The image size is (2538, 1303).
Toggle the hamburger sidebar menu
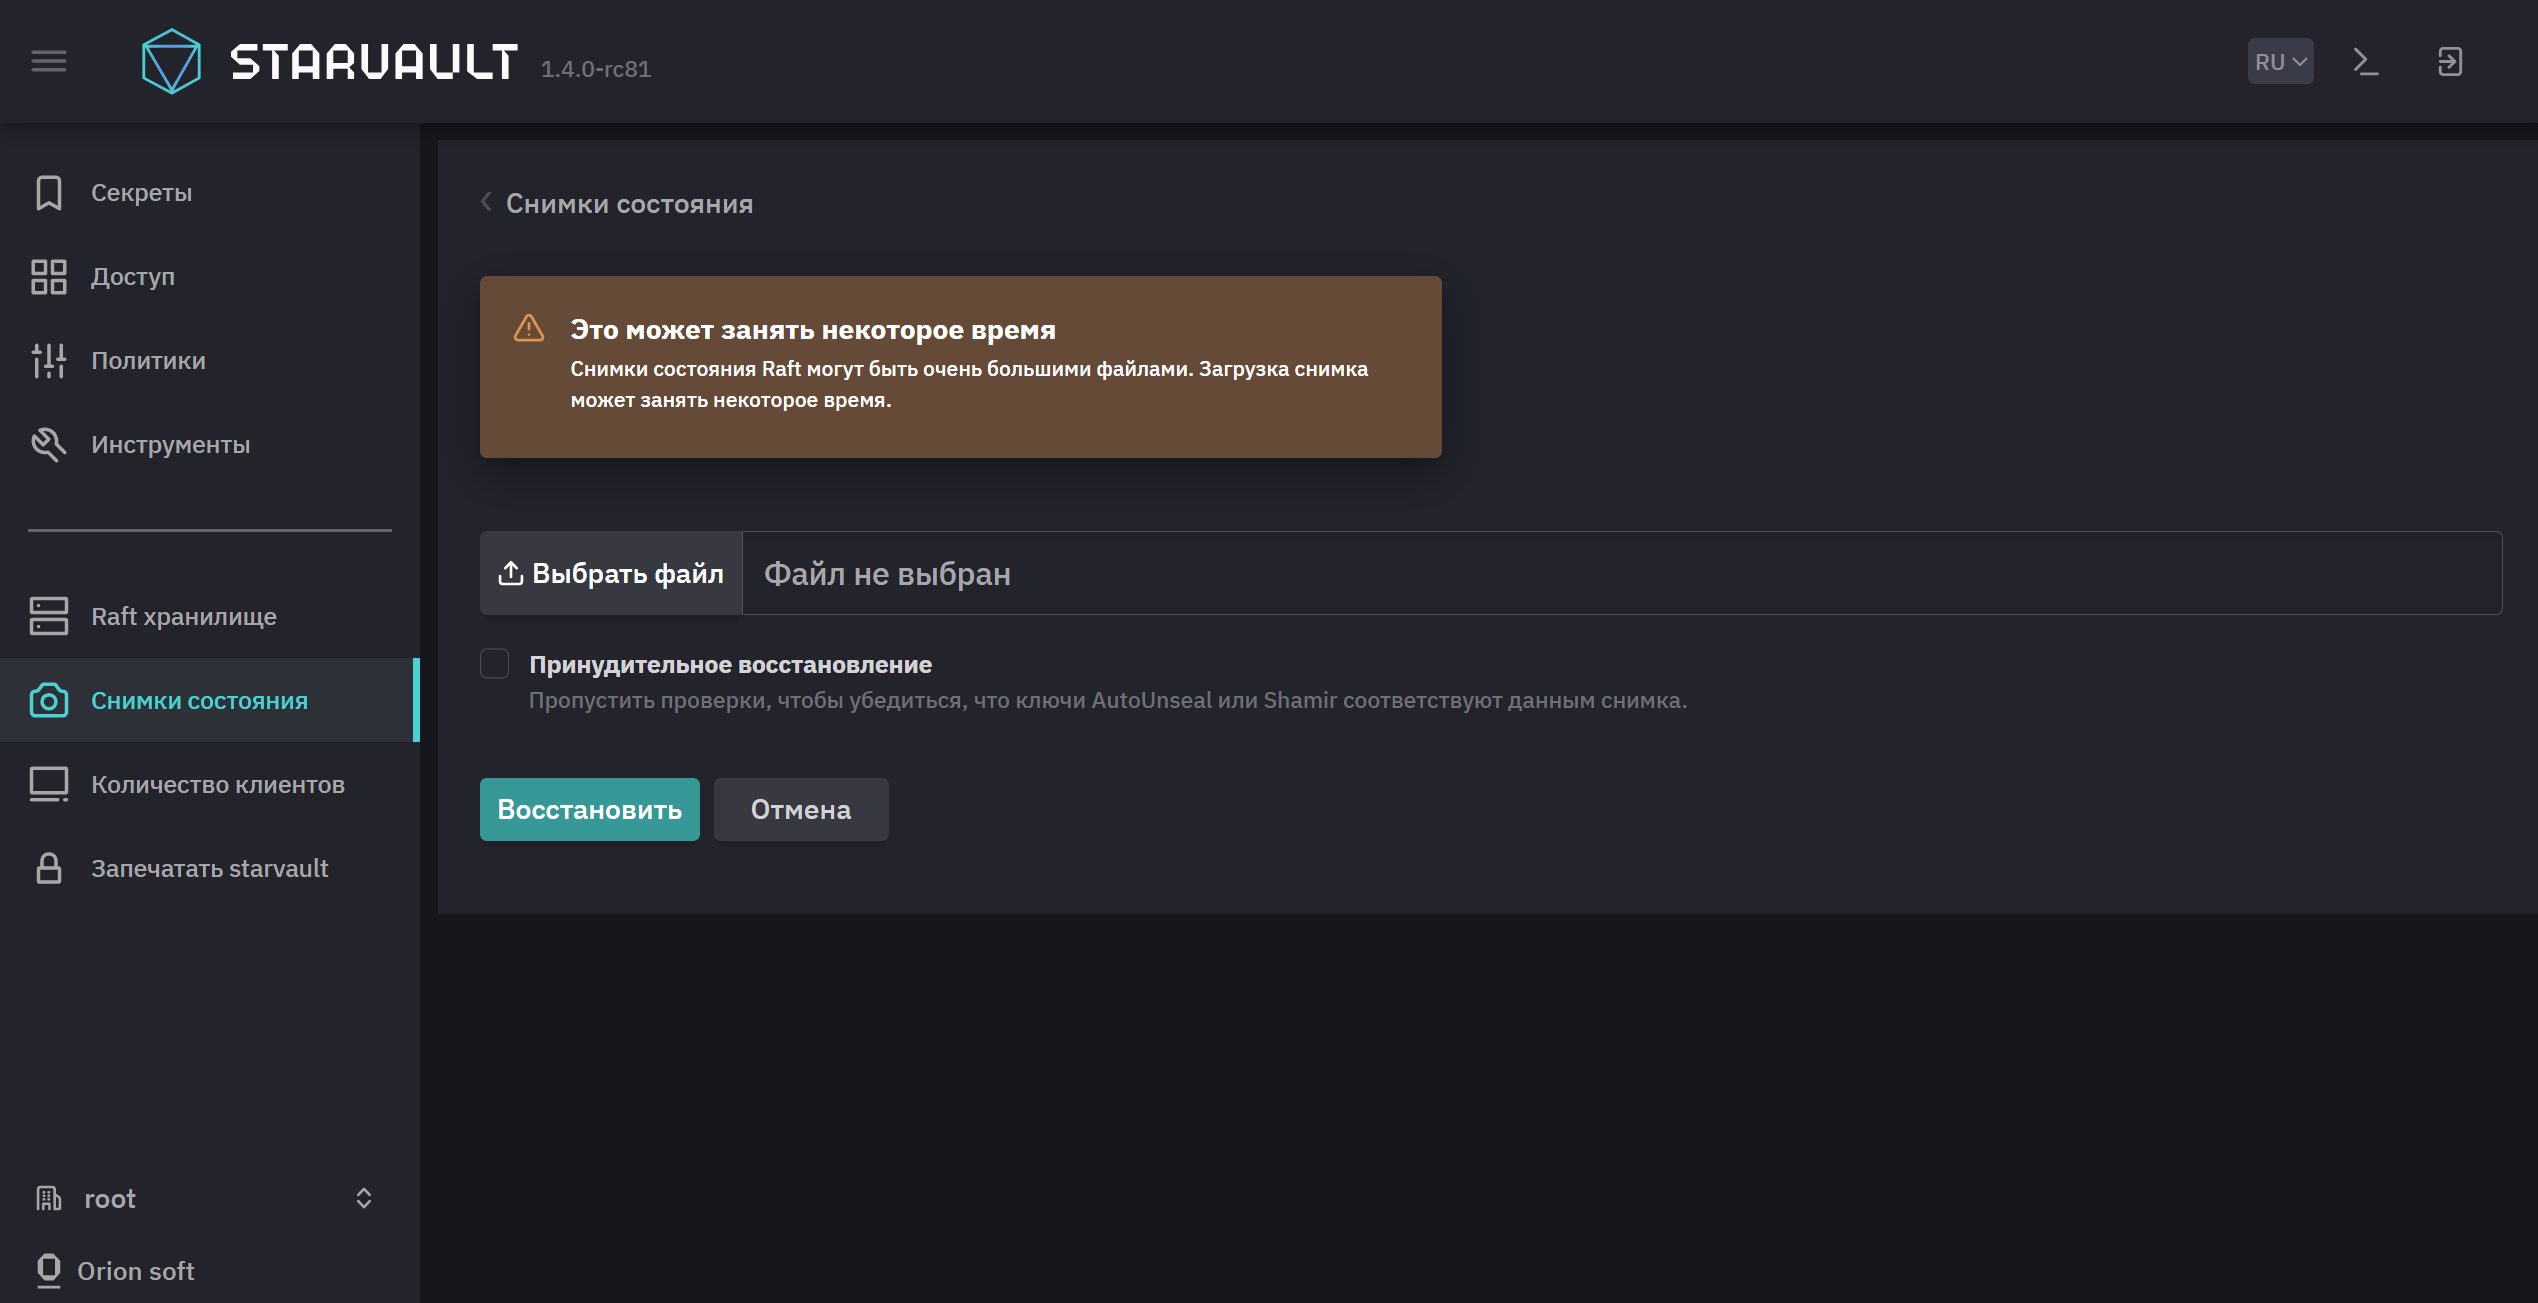tap(49, 62)
